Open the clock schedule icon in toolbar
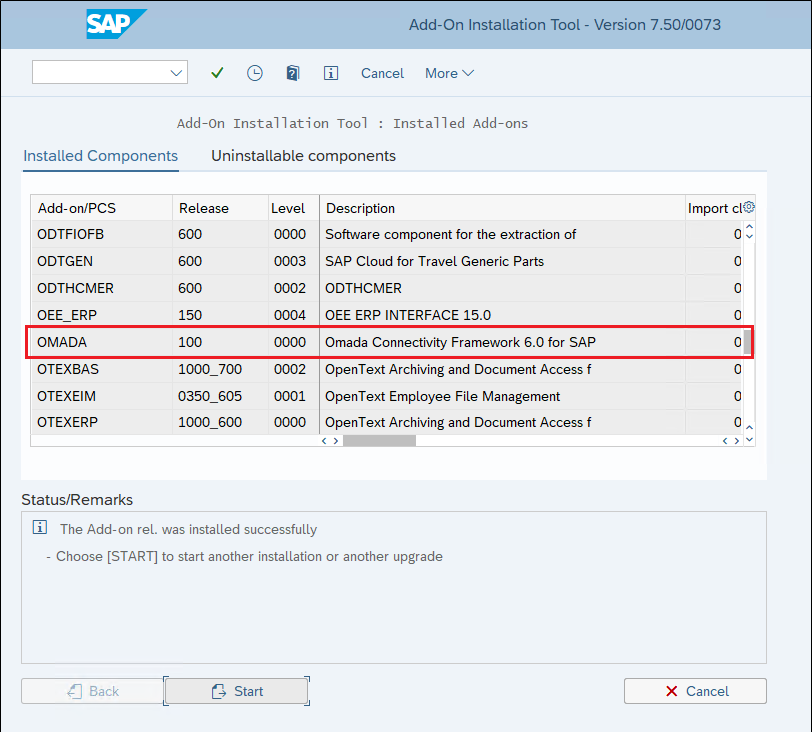The width and height of the screenshot is (812, 732). pyautogui.click(x=255, y=73)
